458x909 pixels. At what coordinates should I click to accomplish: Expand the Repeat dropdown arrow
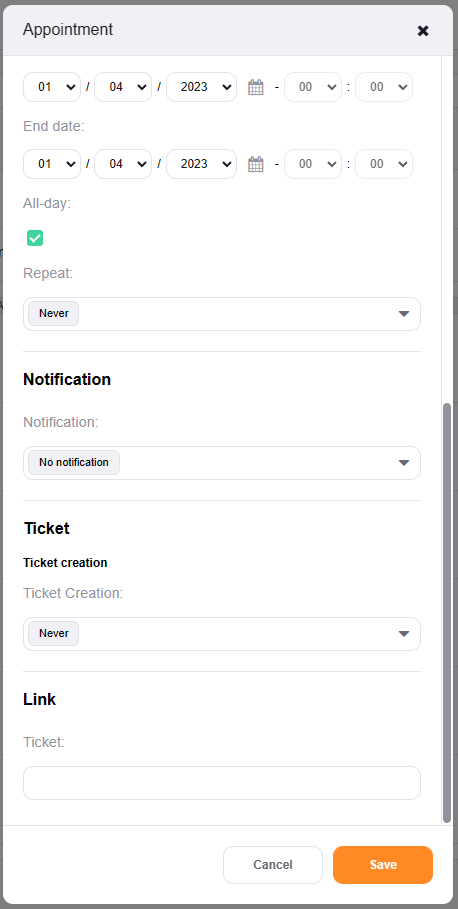(404, 314)
